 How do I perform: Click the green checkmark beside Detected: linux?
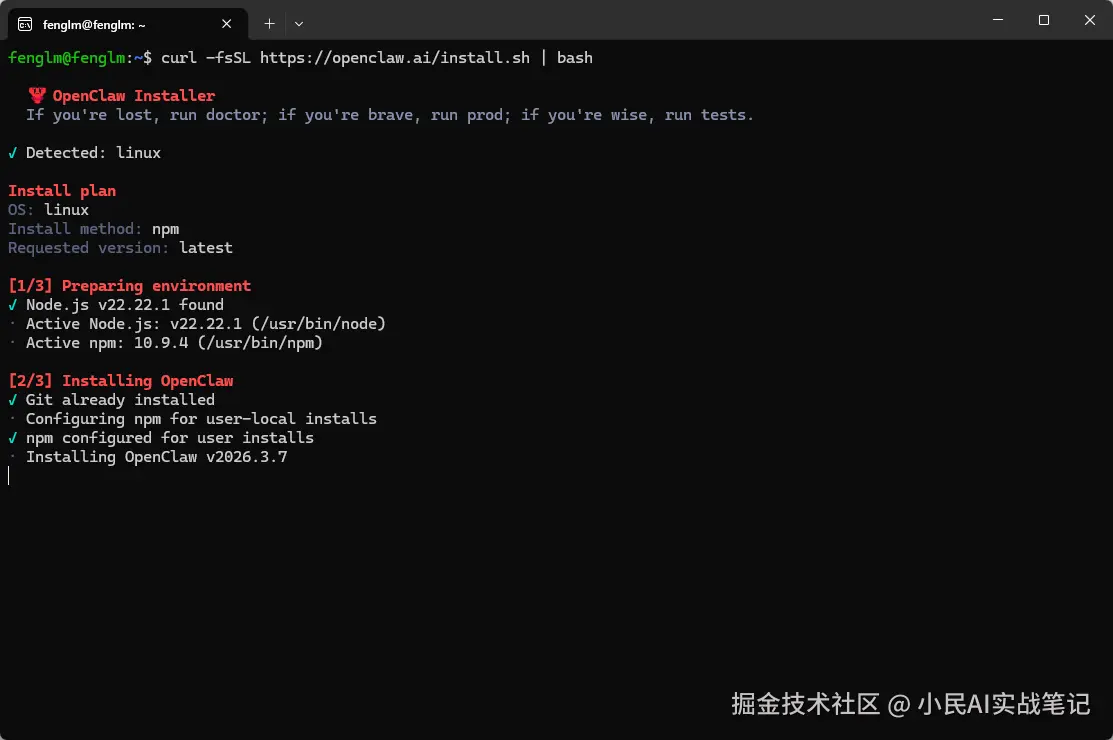(x=13, y=153)
